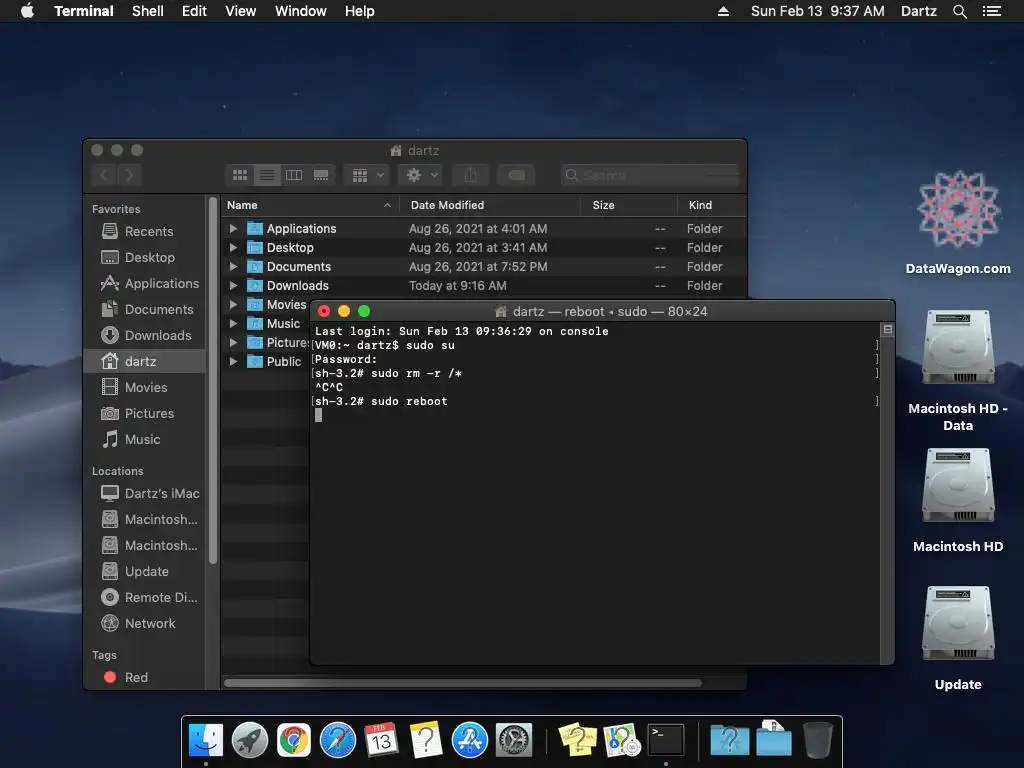Screen dimensions: 1024x768
Task: Launch Launchpad rocket icon in dock
Action: click(x=249, y=740)
